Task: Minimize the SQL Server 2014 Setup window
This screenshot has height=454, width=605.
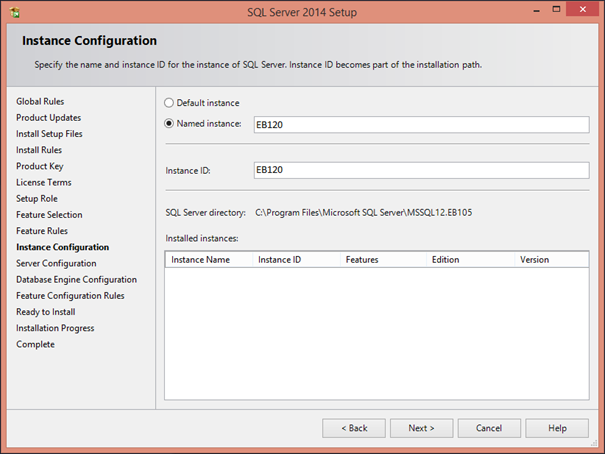Action: tap(536, 10)
